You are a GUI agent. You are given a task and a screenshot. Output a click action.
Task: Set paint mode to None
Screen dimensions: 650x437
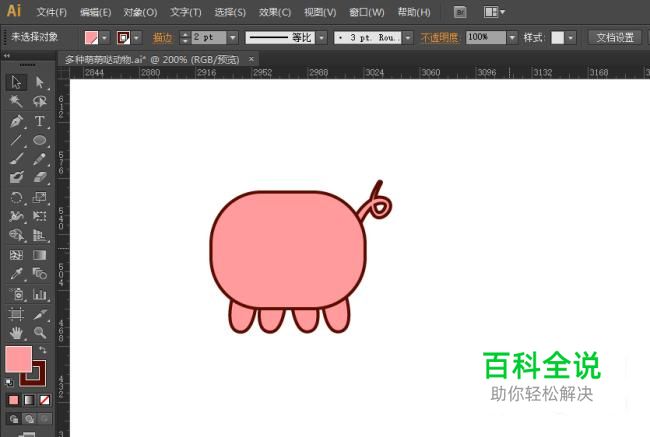[45, 400]
